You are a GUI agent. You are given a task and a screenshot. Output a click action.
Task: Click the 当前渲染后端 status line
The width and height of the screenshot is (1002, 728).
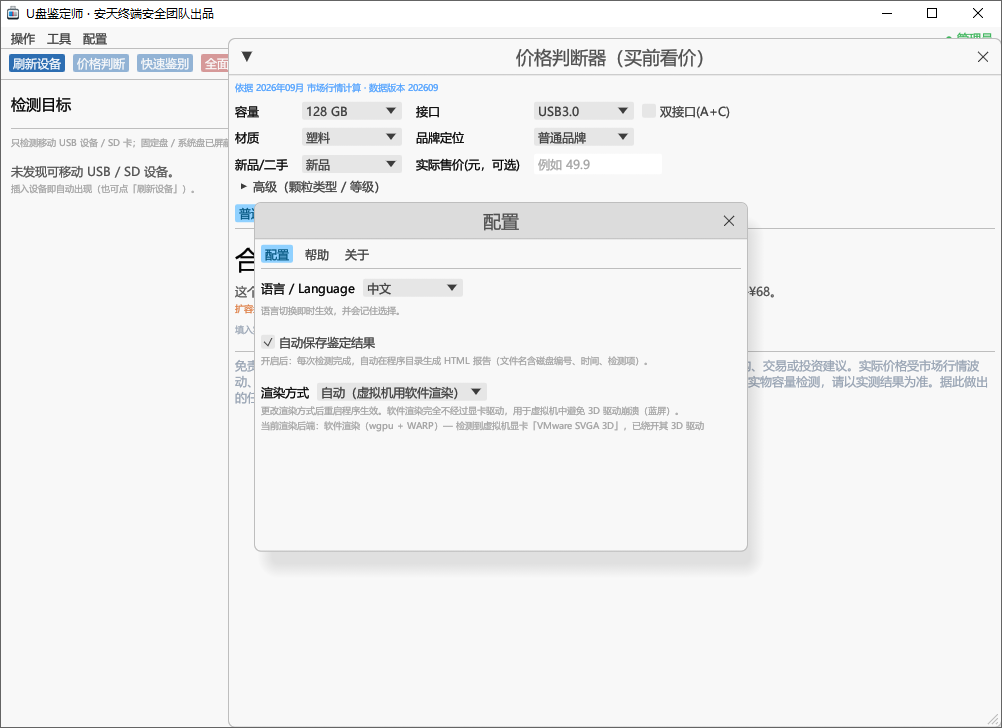coord(482,426)
